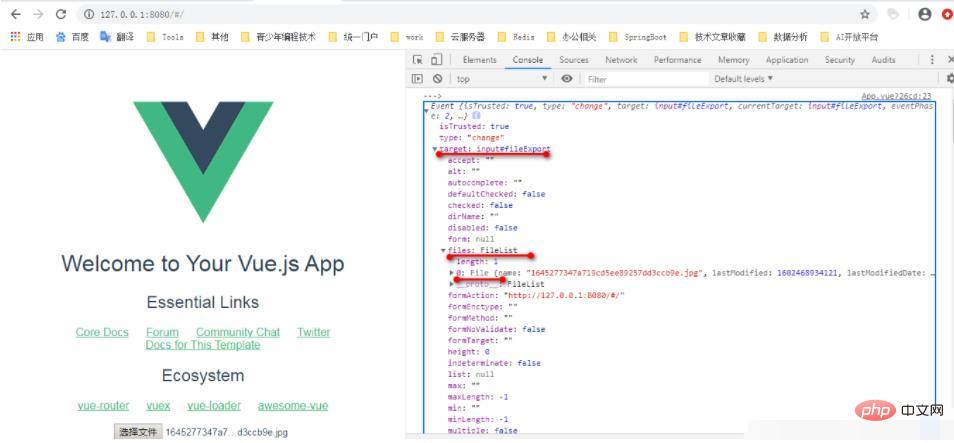Open the 百度 bookmark
The height and width of the screenshot is (443, 954).
(72, 37)
